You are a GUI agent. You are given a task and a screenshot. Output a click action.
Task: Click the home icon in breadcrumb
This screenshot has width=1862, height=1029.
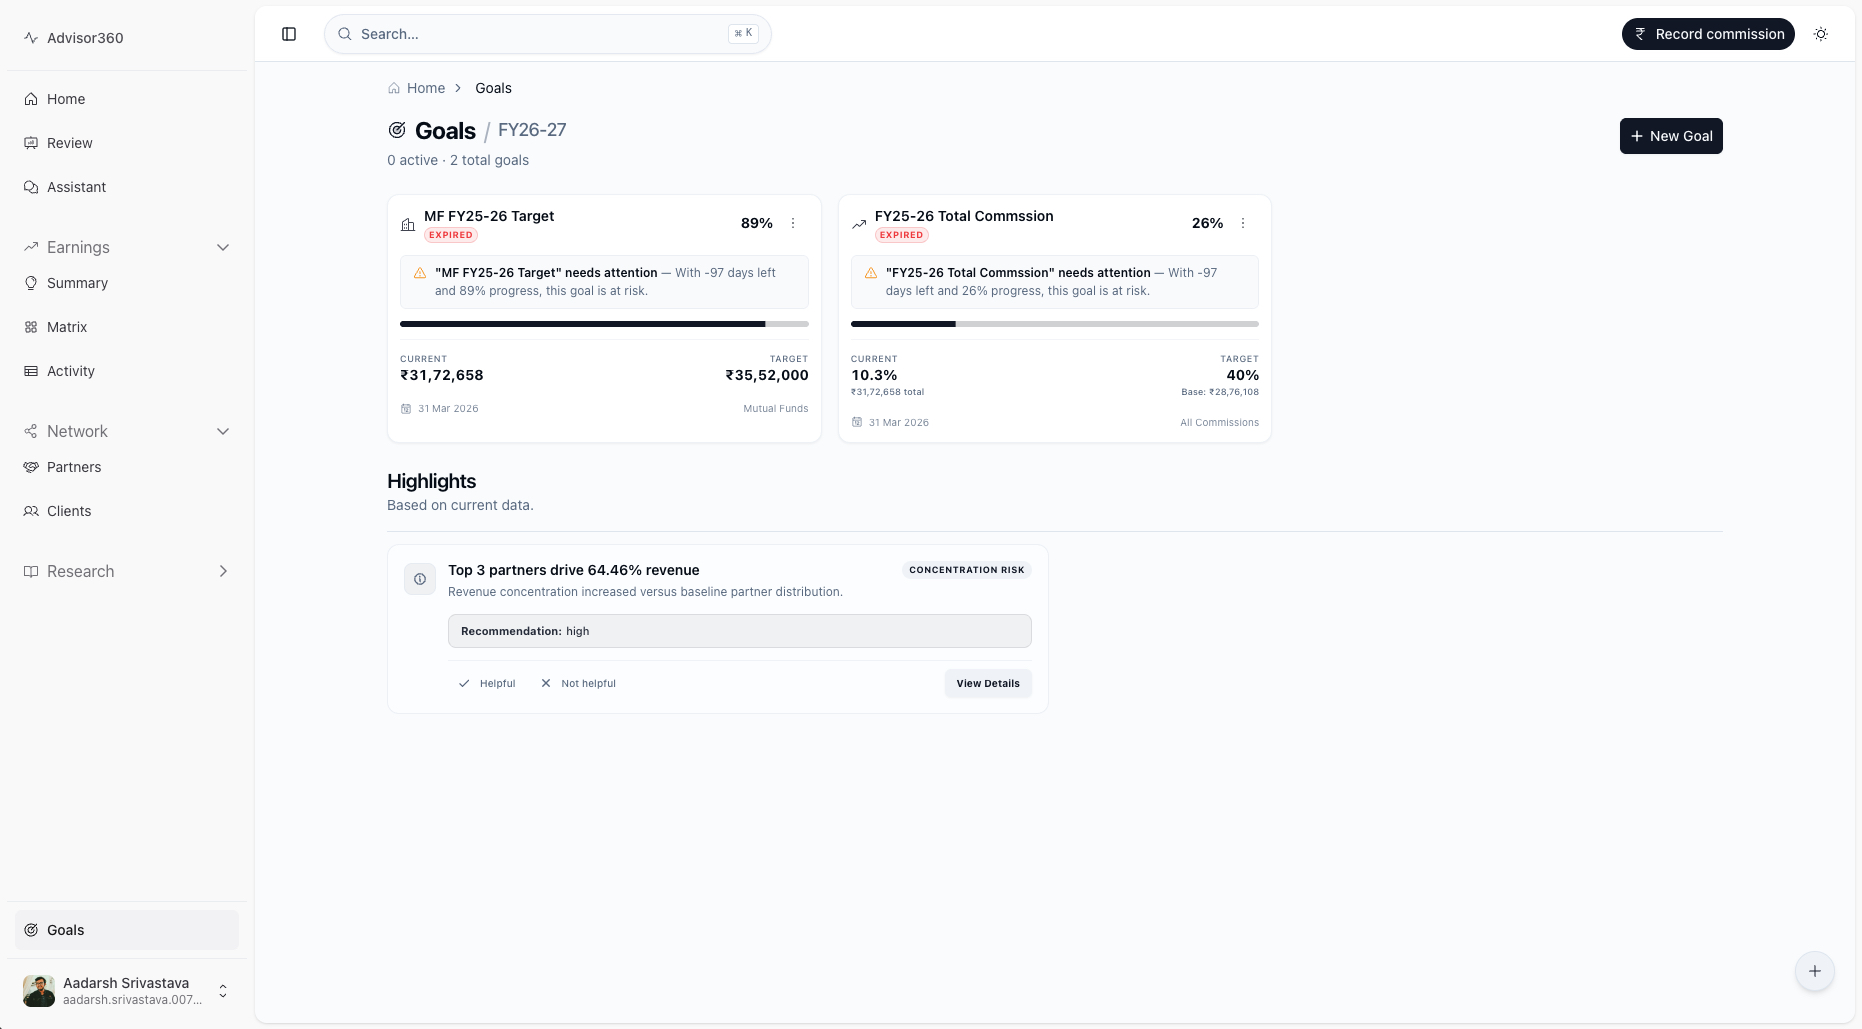click(394, 88)
